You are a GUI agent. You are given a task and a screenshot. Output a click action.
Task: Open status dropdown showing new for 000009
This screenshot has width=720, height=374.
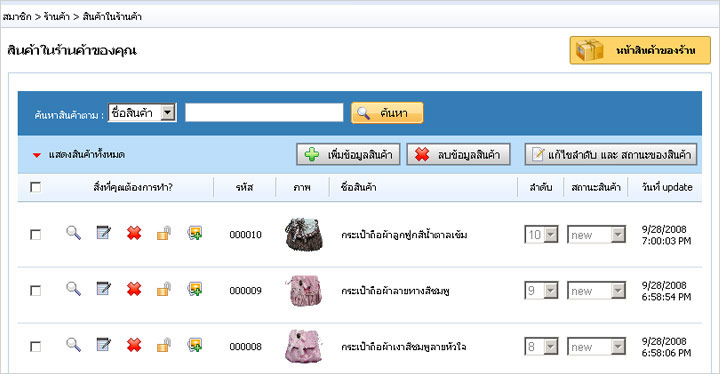point(596,291)
